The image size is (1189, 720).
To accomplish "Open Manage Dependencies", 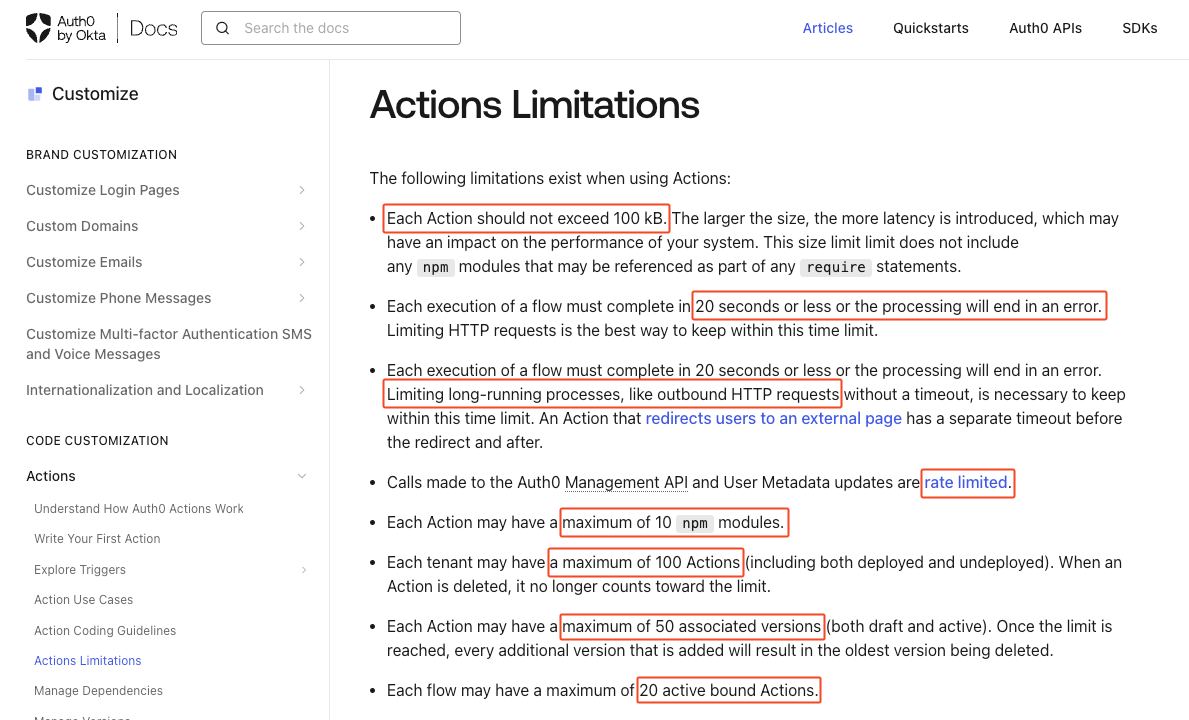I will click(x=99, y=690).
